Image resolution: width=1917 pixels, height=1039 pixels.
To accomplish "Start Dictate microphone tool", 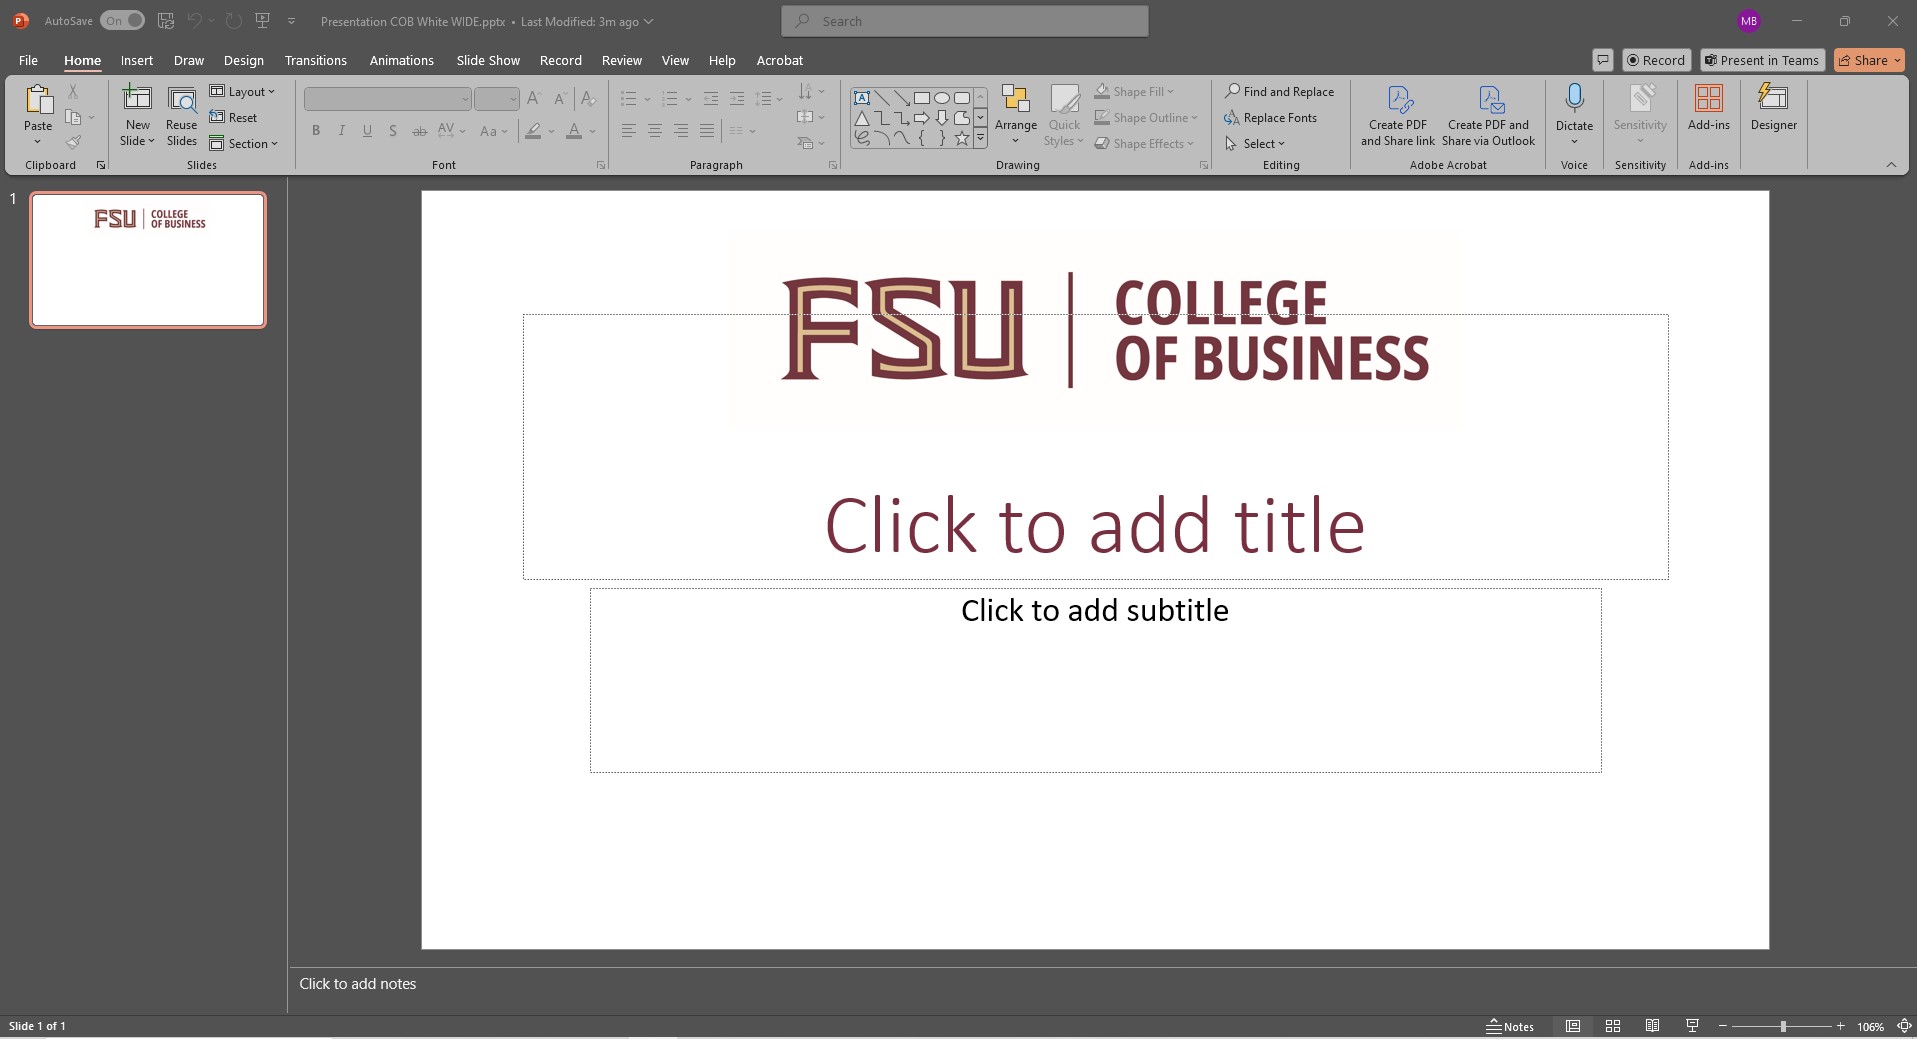I will click(x=1573, y=100).
